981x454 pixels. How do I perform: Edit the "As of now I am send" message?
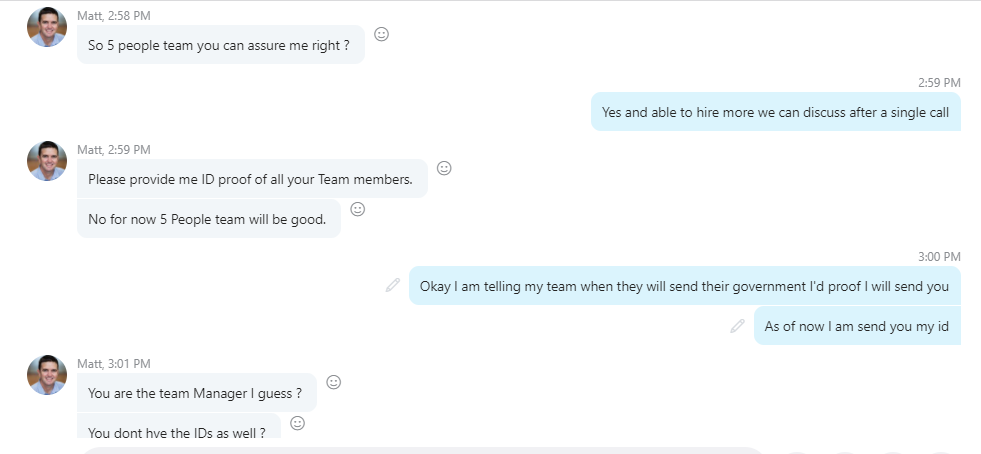pyautogui.click(x=738, y=326)
